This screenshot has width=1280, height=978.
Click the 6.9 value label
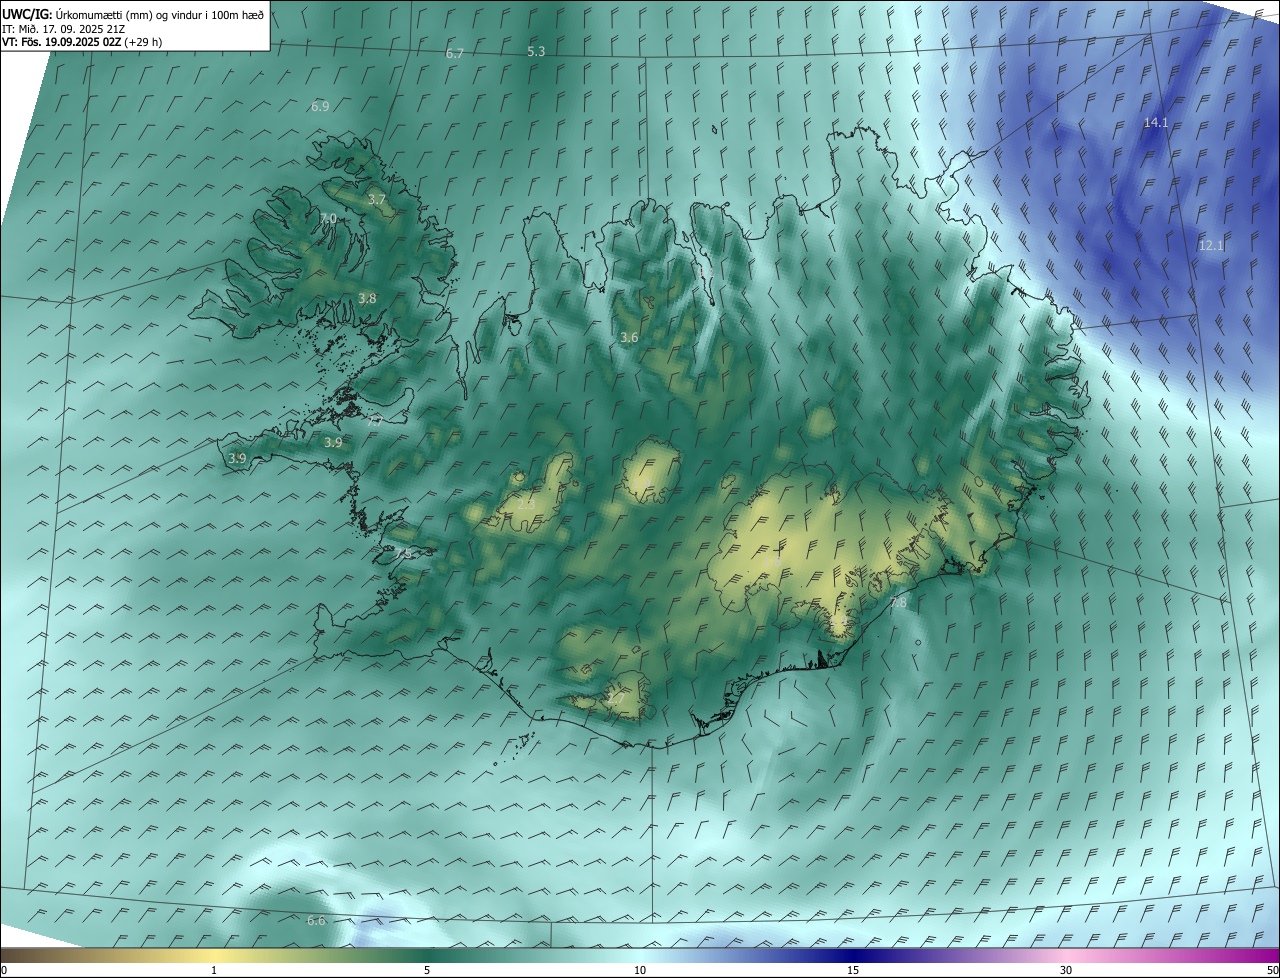320,106
